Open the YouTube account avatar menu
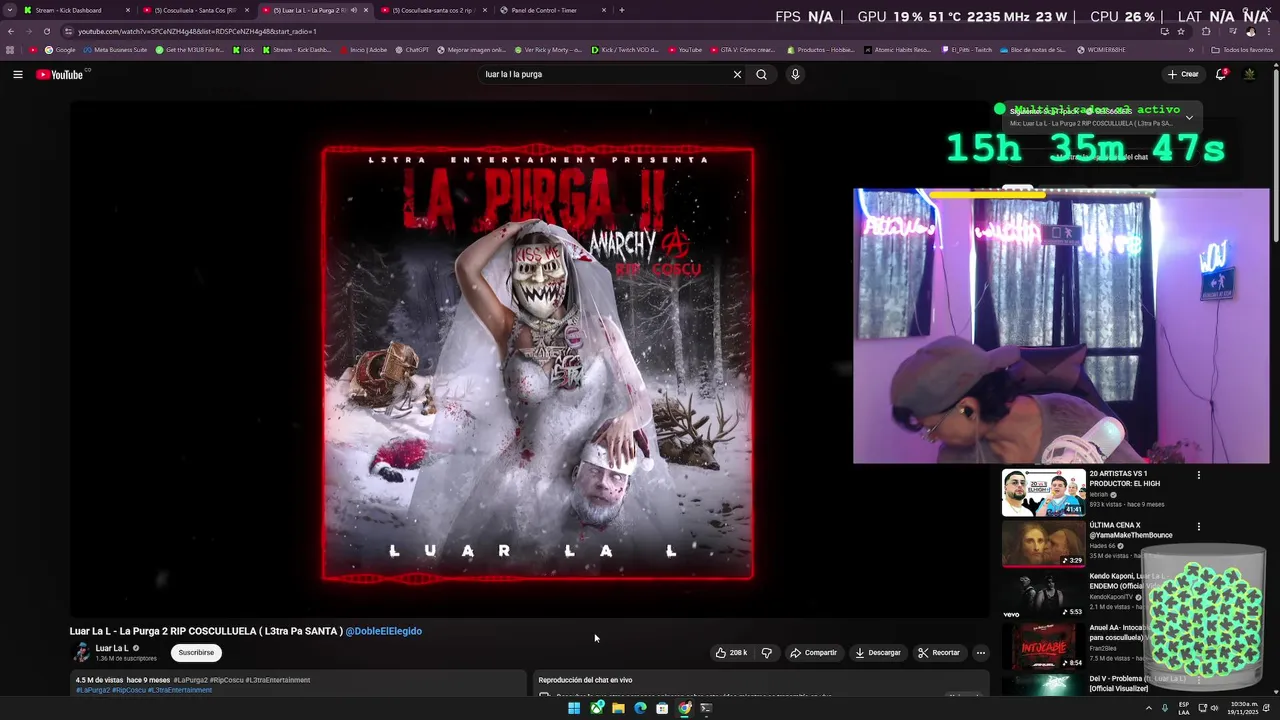This screenshot has width=1280, height=720. [1249, 74]
